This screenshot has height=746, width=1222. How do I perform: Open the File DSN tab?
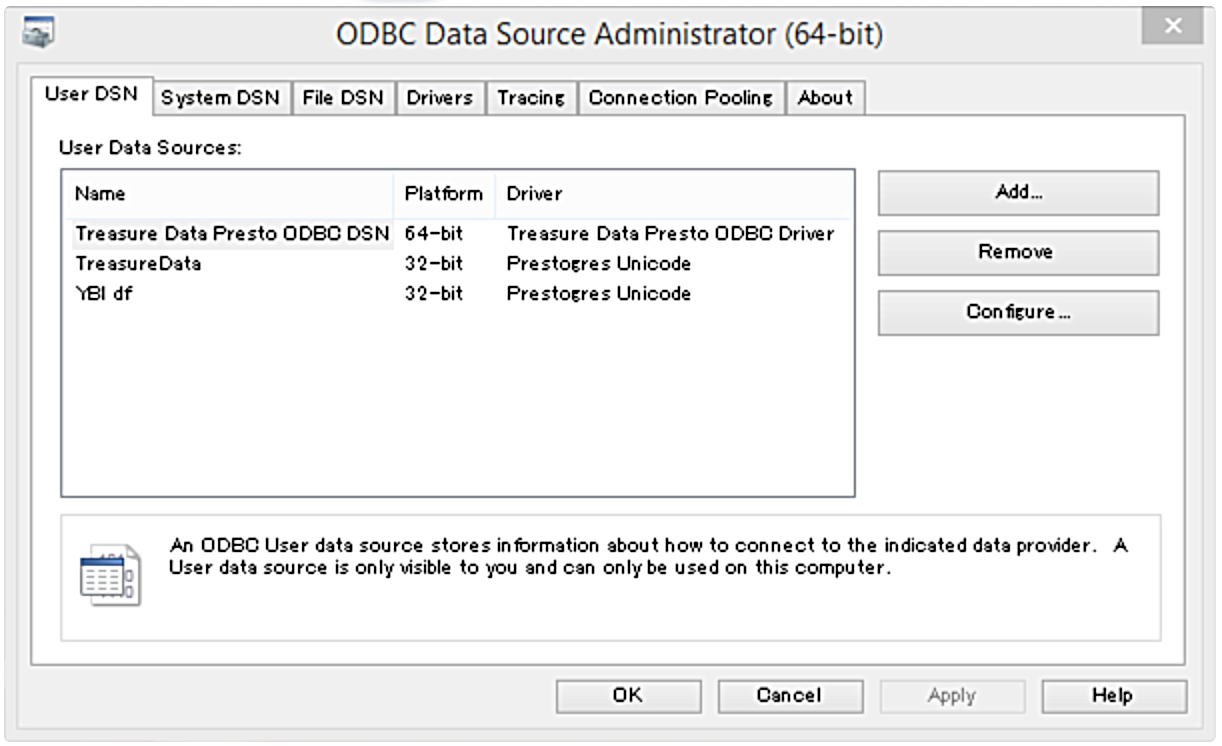coord(343,98)
